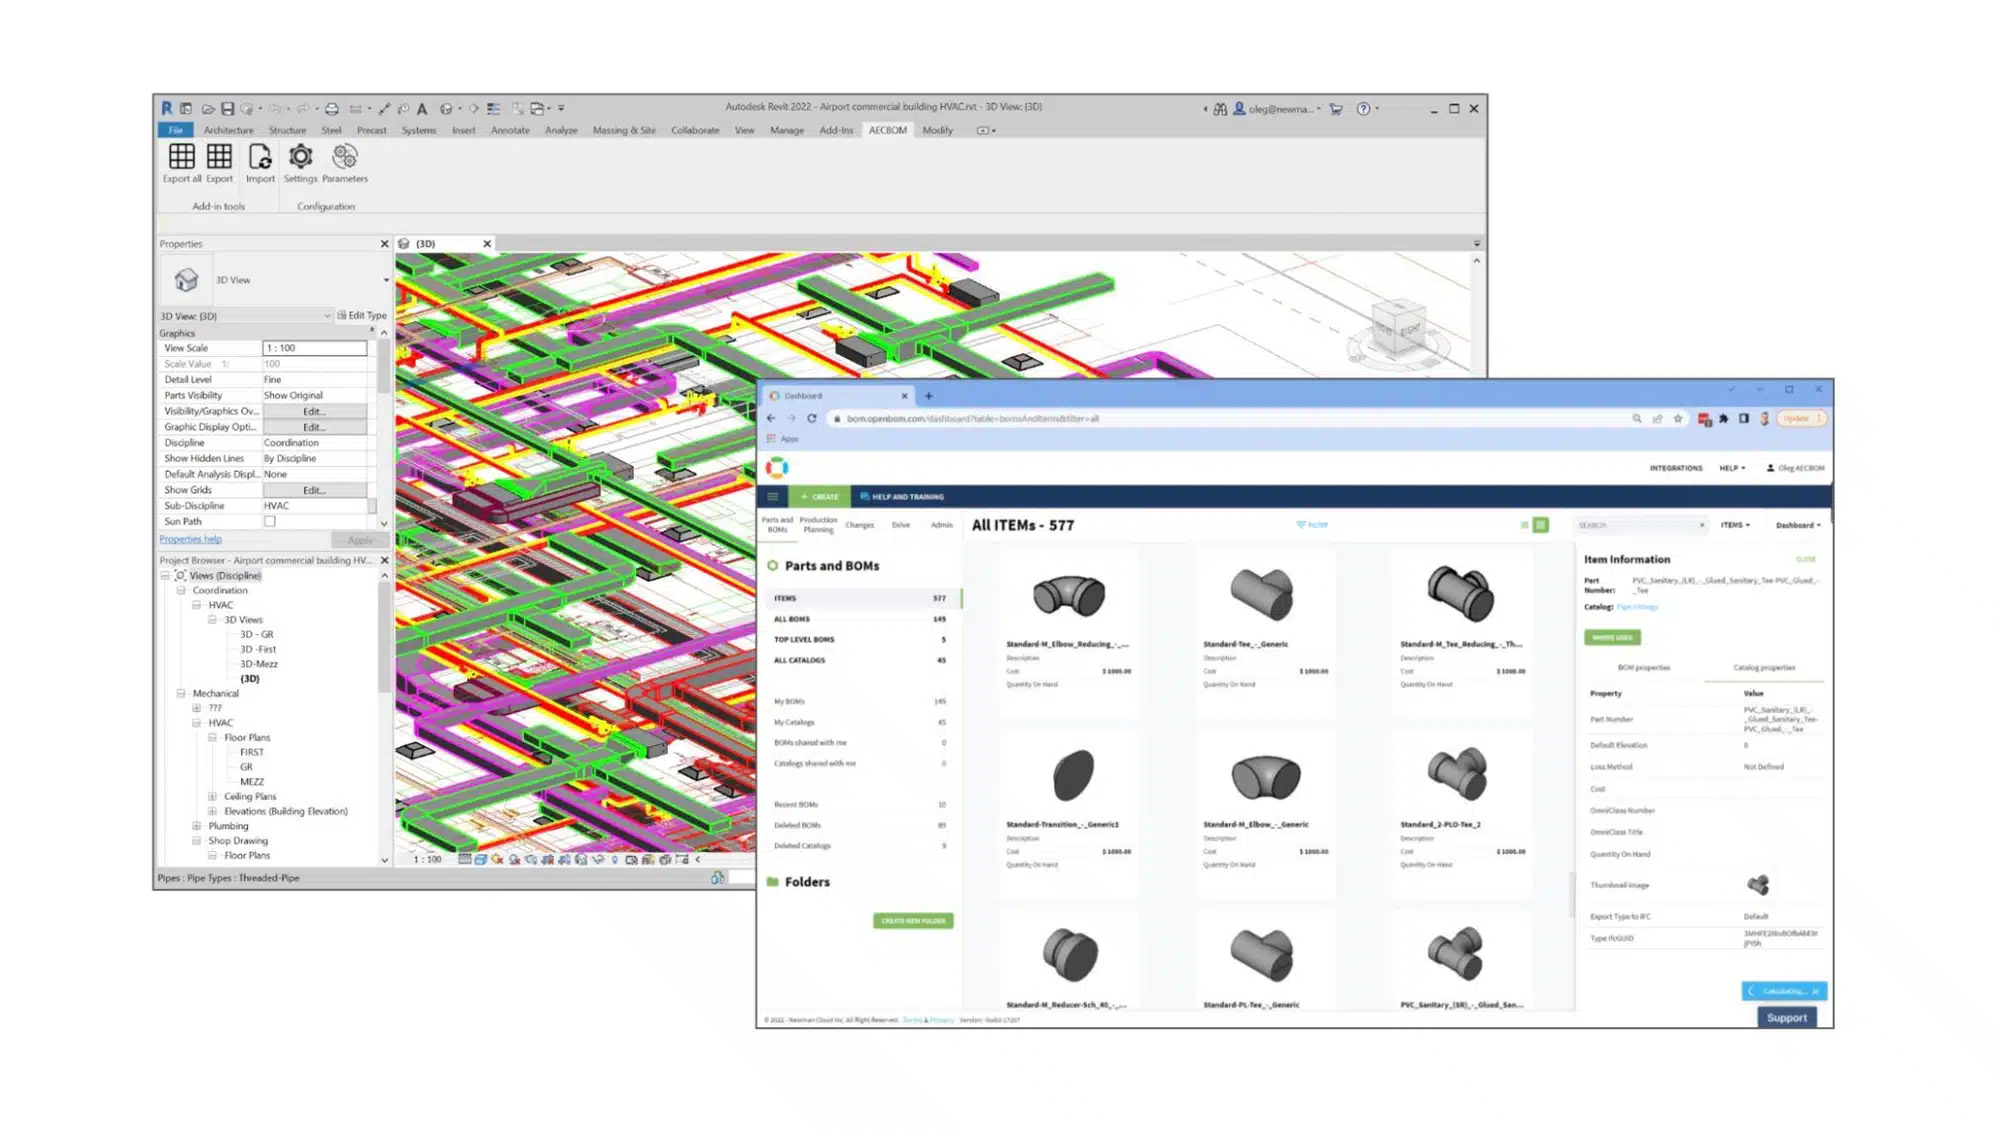Close the {3D} view tab in Revit

tap(487, 244)
